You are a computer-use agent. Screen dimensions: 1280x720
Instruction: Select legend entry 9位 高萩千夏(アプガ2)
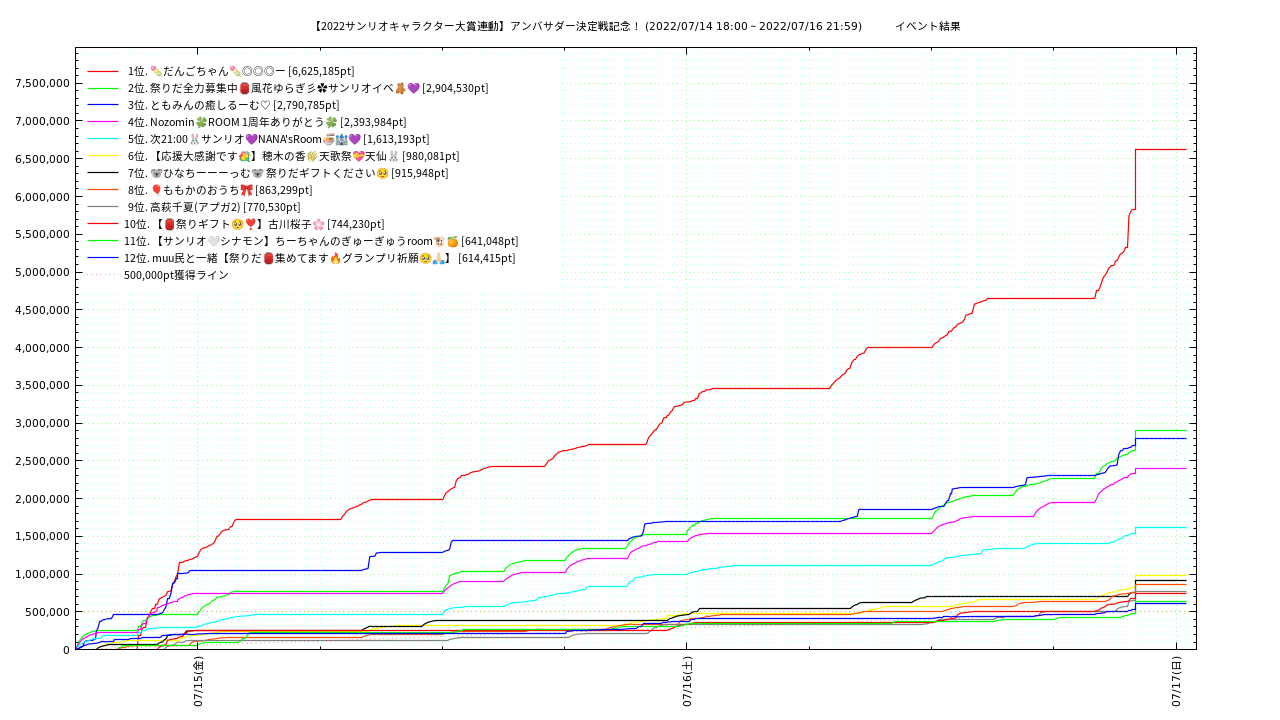pyautogui.click(x=214, y=207)
